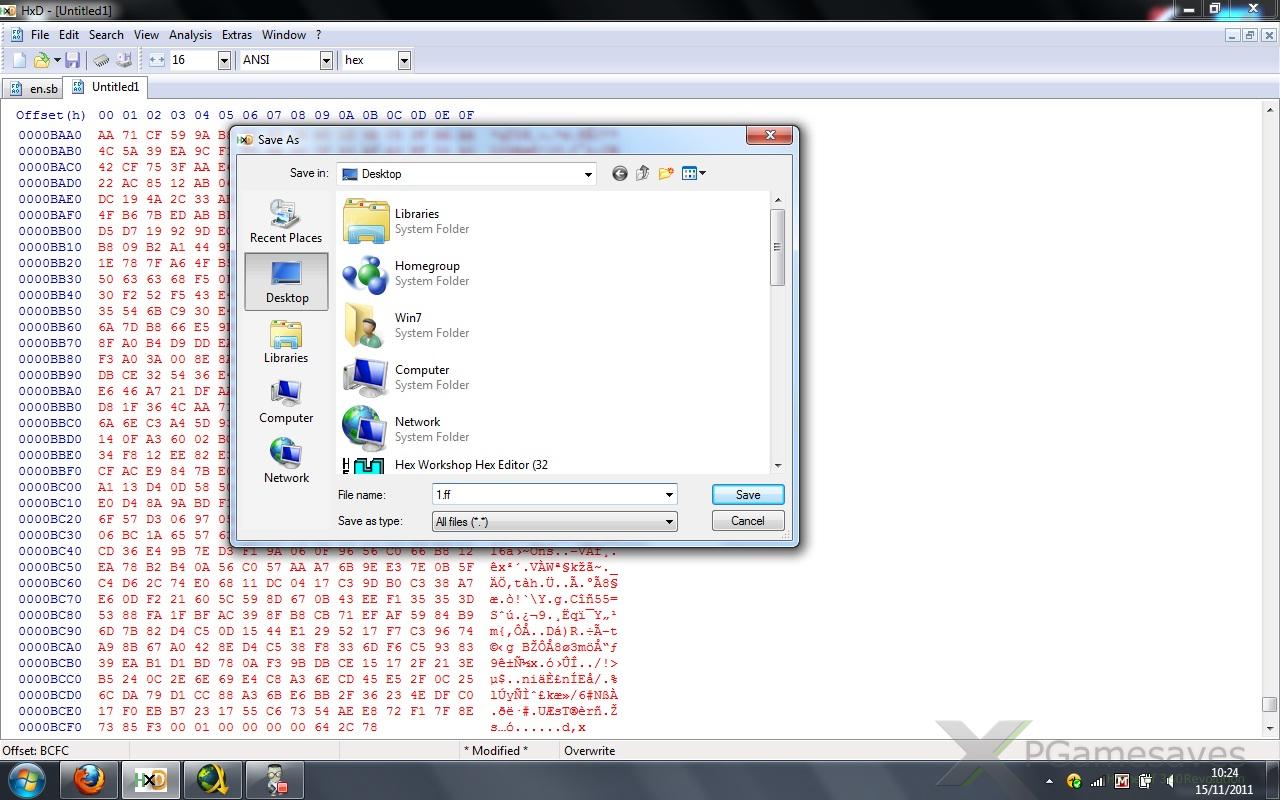1280x800 pixels.
Task: Switch to the en.sb tab
Action: pyautogui.click(x=33, y=89)
